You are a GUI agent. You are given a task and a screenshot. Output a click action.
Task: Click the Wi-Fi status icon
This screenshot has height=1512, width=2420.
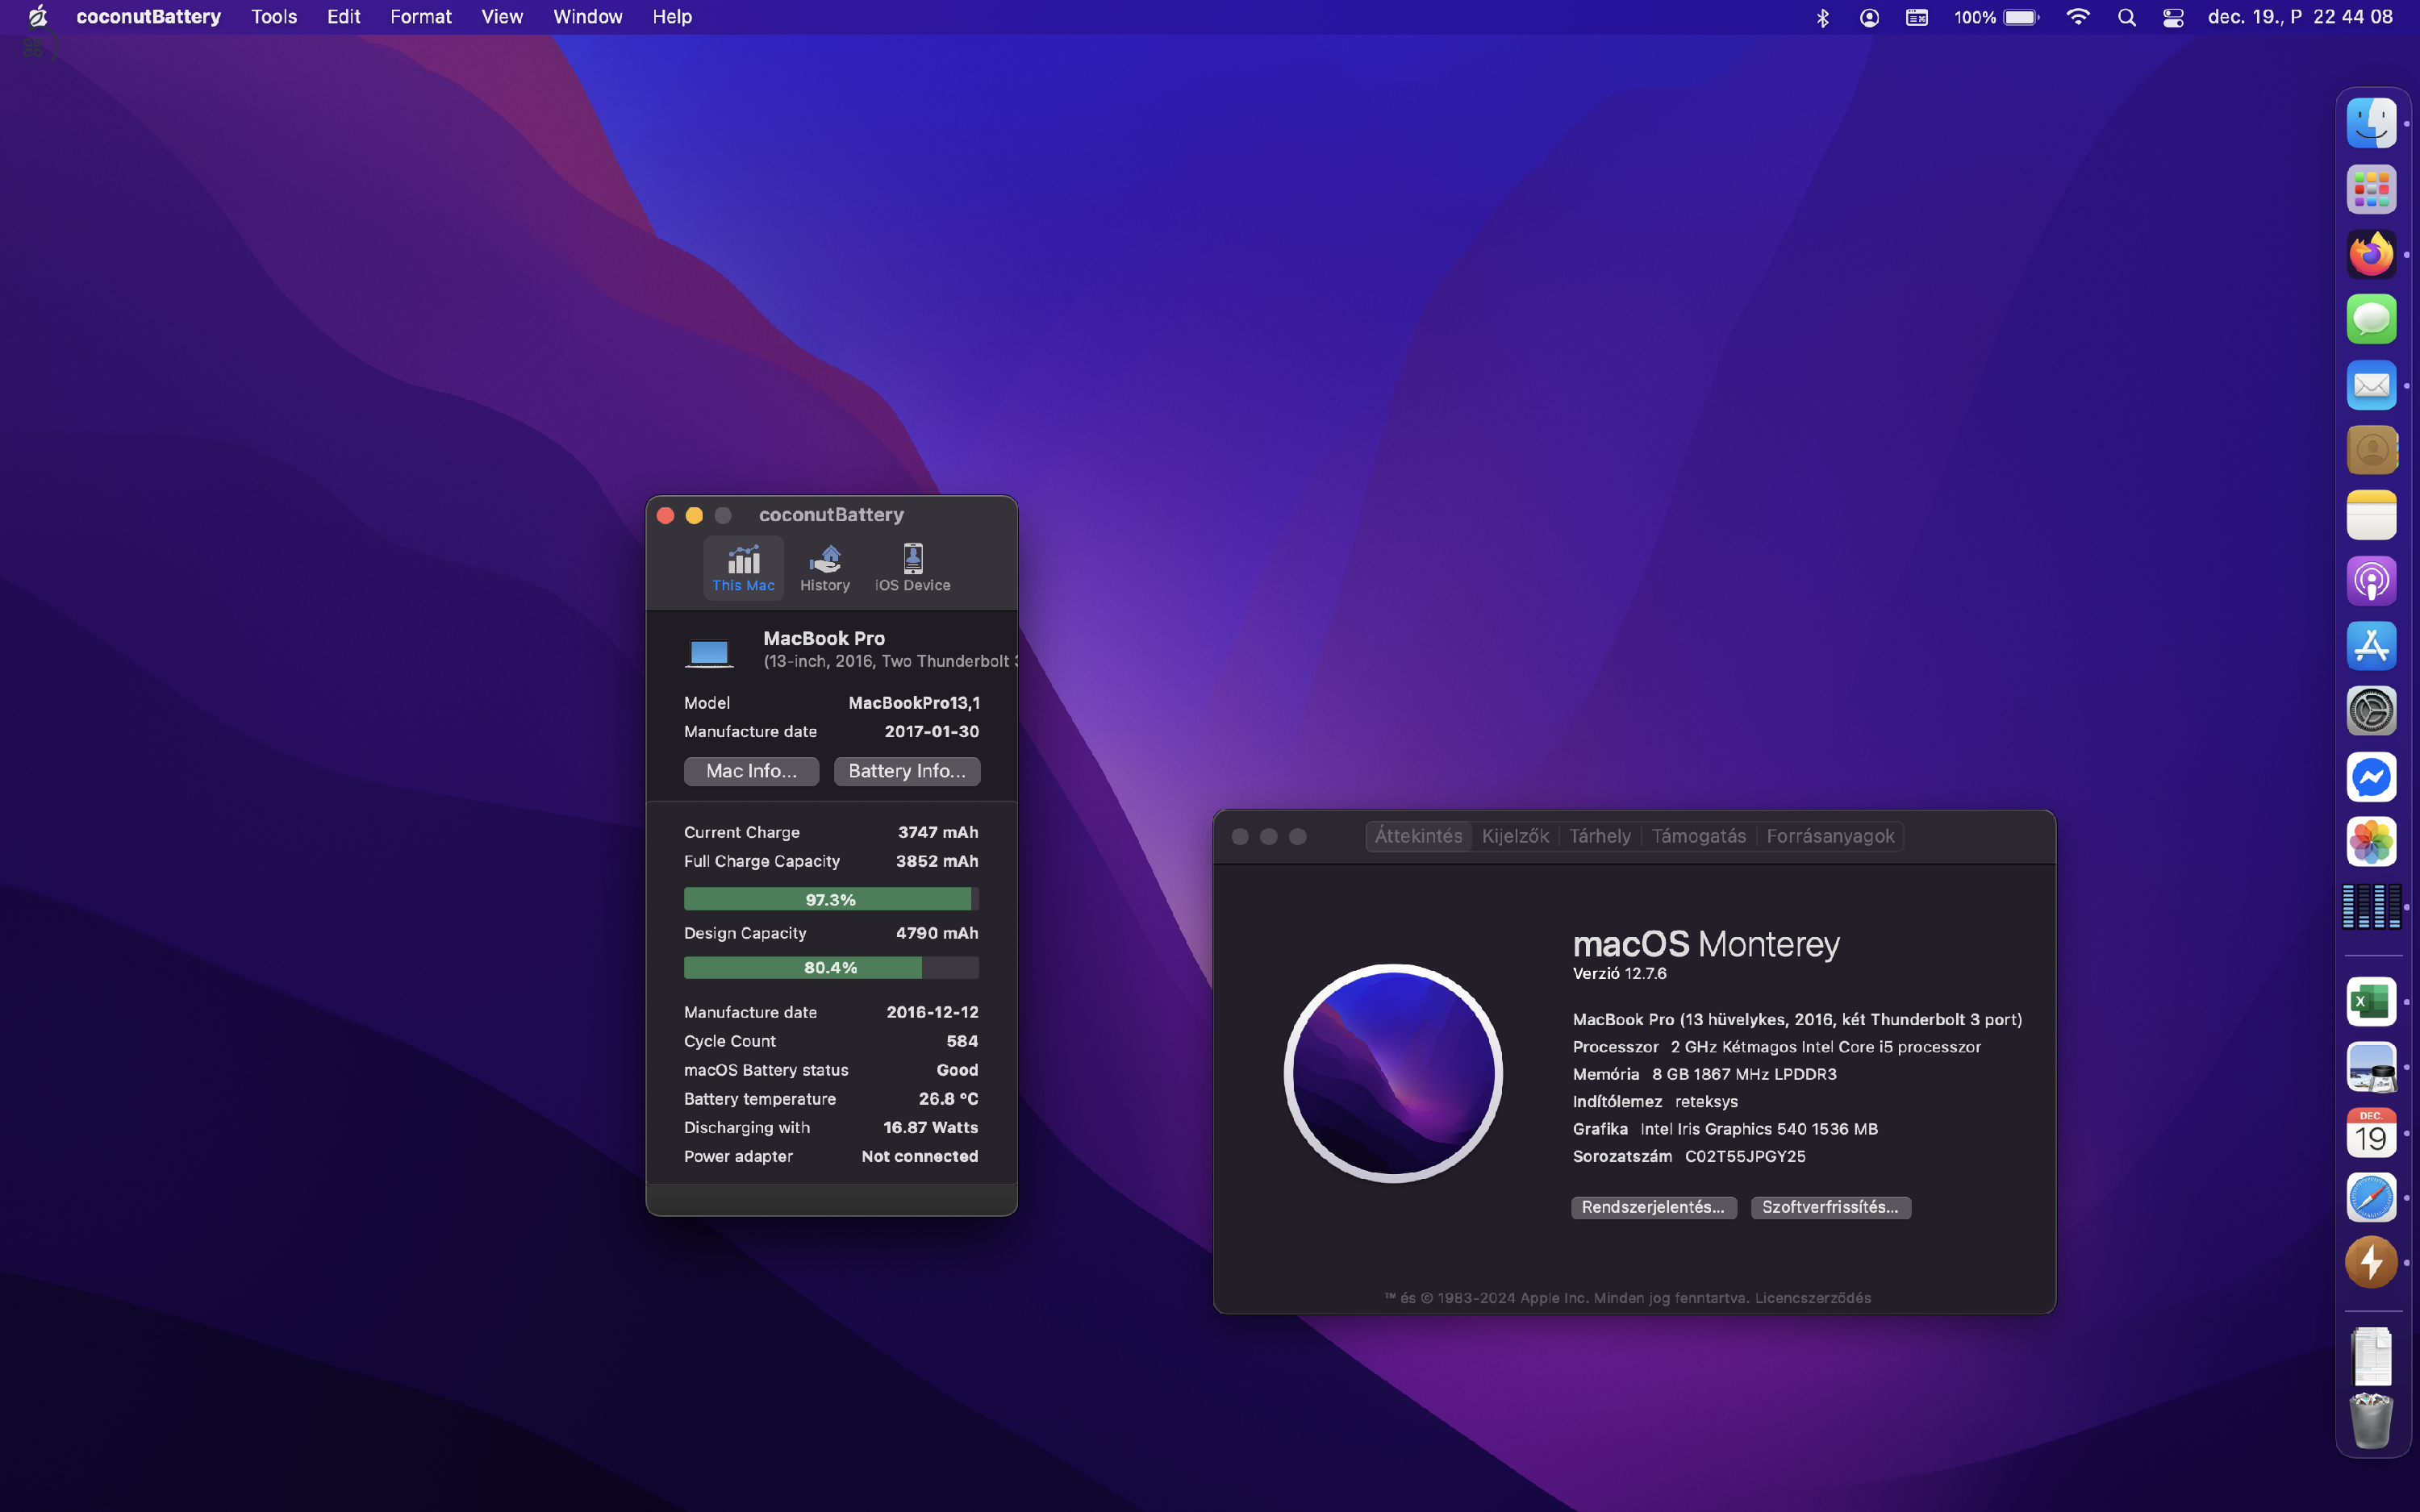[2077, 17]
